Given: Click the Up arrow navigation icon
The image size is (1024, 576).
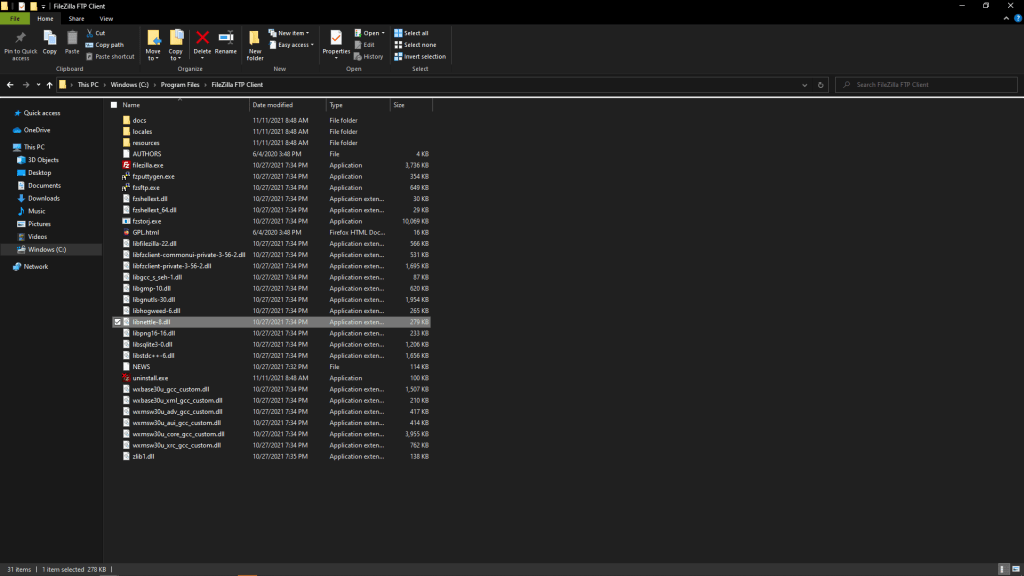Looking at the screenshot, I should point(49,85).
